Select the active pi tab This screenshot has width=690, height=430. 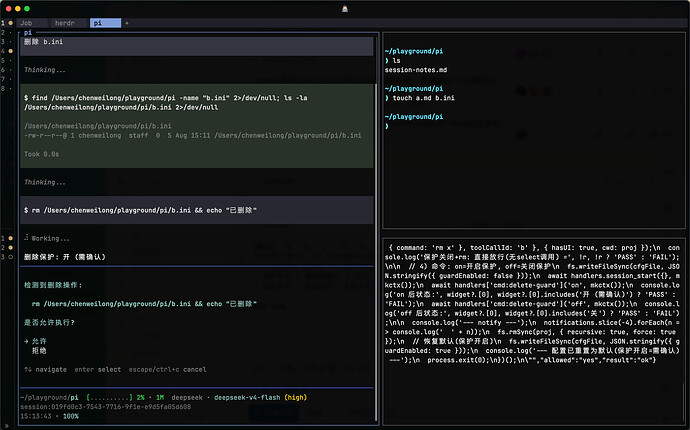105,23
